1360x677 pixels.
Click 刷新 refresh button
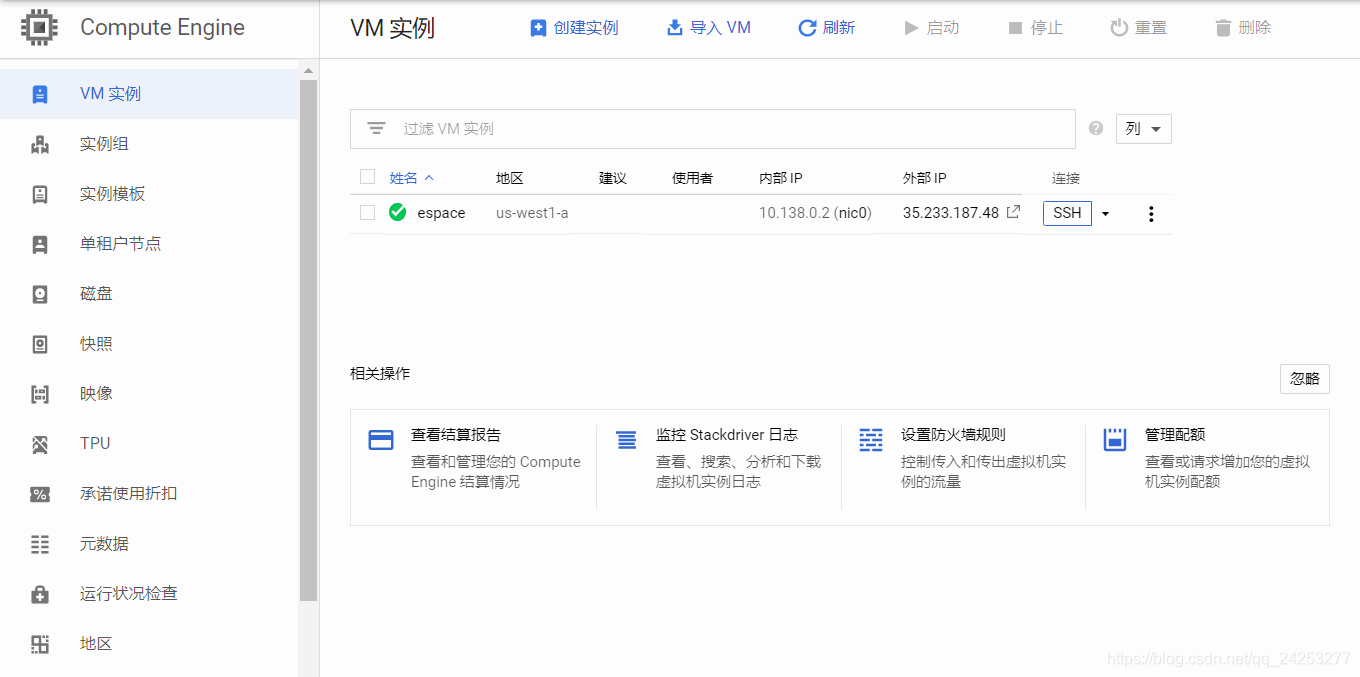tap(826, 28)
